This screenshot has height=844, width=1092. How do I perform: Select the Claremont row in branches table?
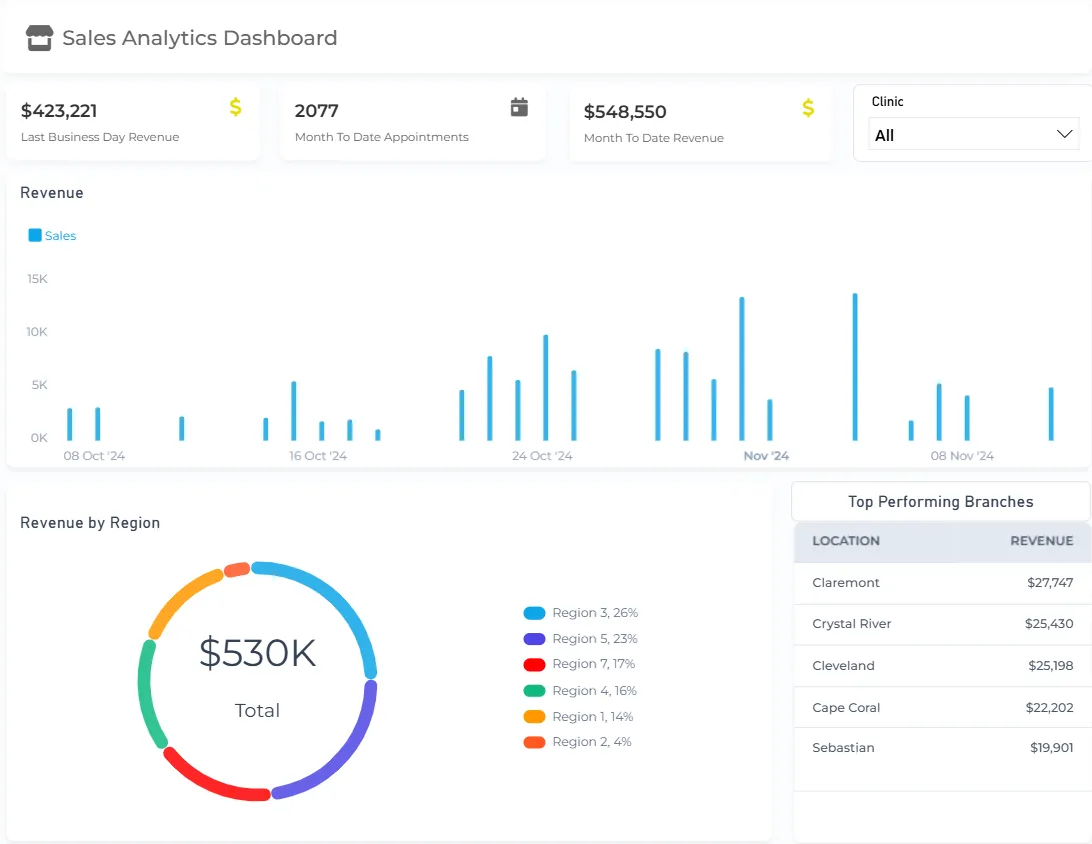point(942,583)
